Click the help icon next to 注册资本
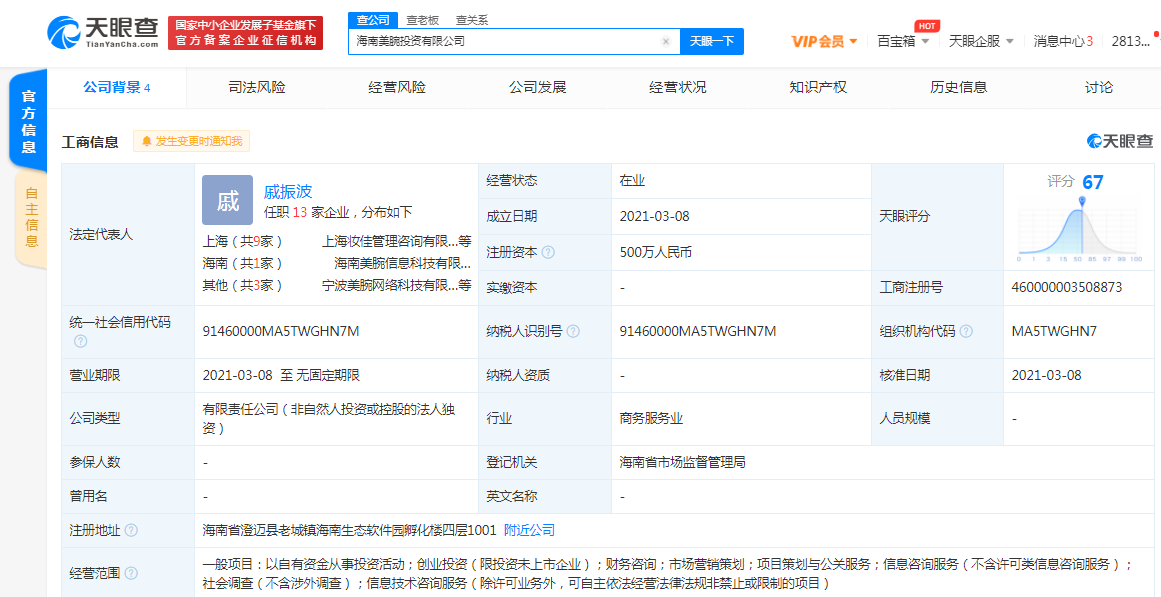 (x=548, y=253)
